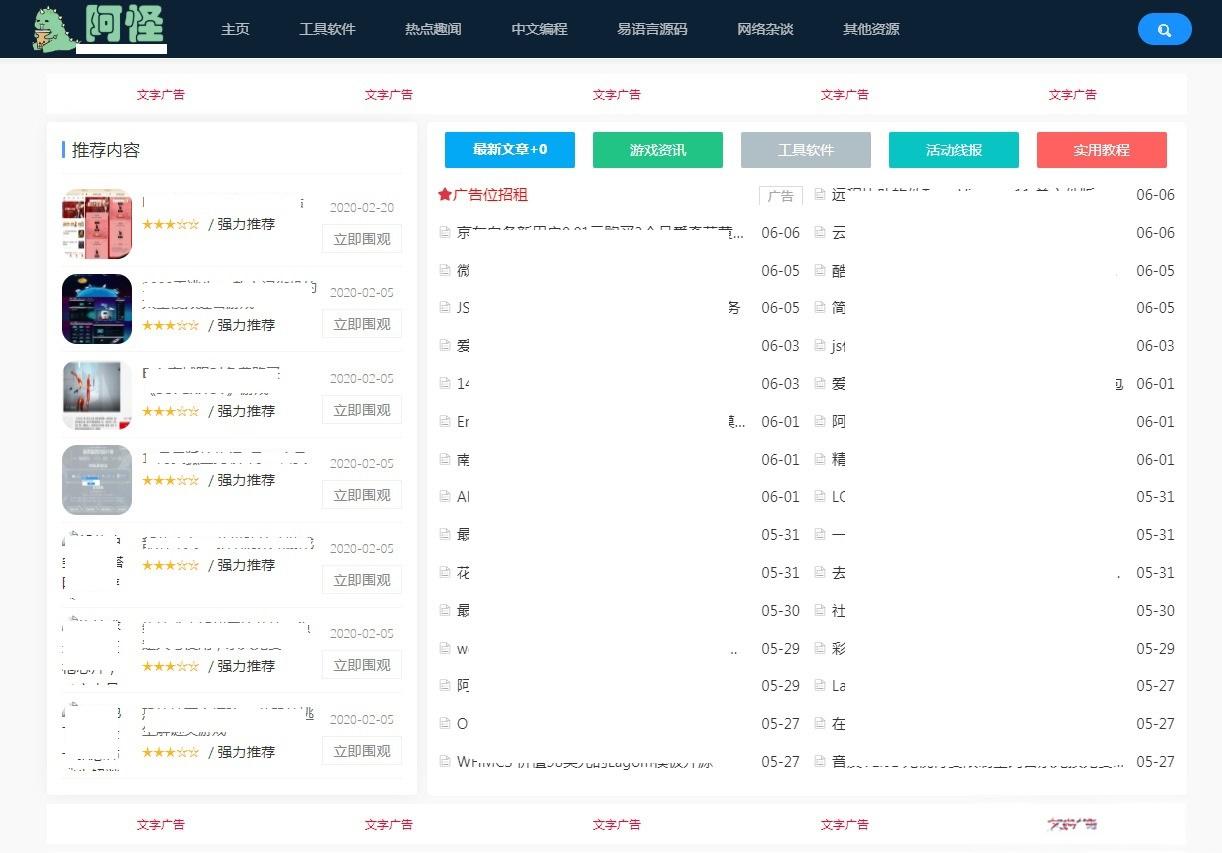
Task: Select 中文编程 in the navigation bar
Action: [539, 29]
